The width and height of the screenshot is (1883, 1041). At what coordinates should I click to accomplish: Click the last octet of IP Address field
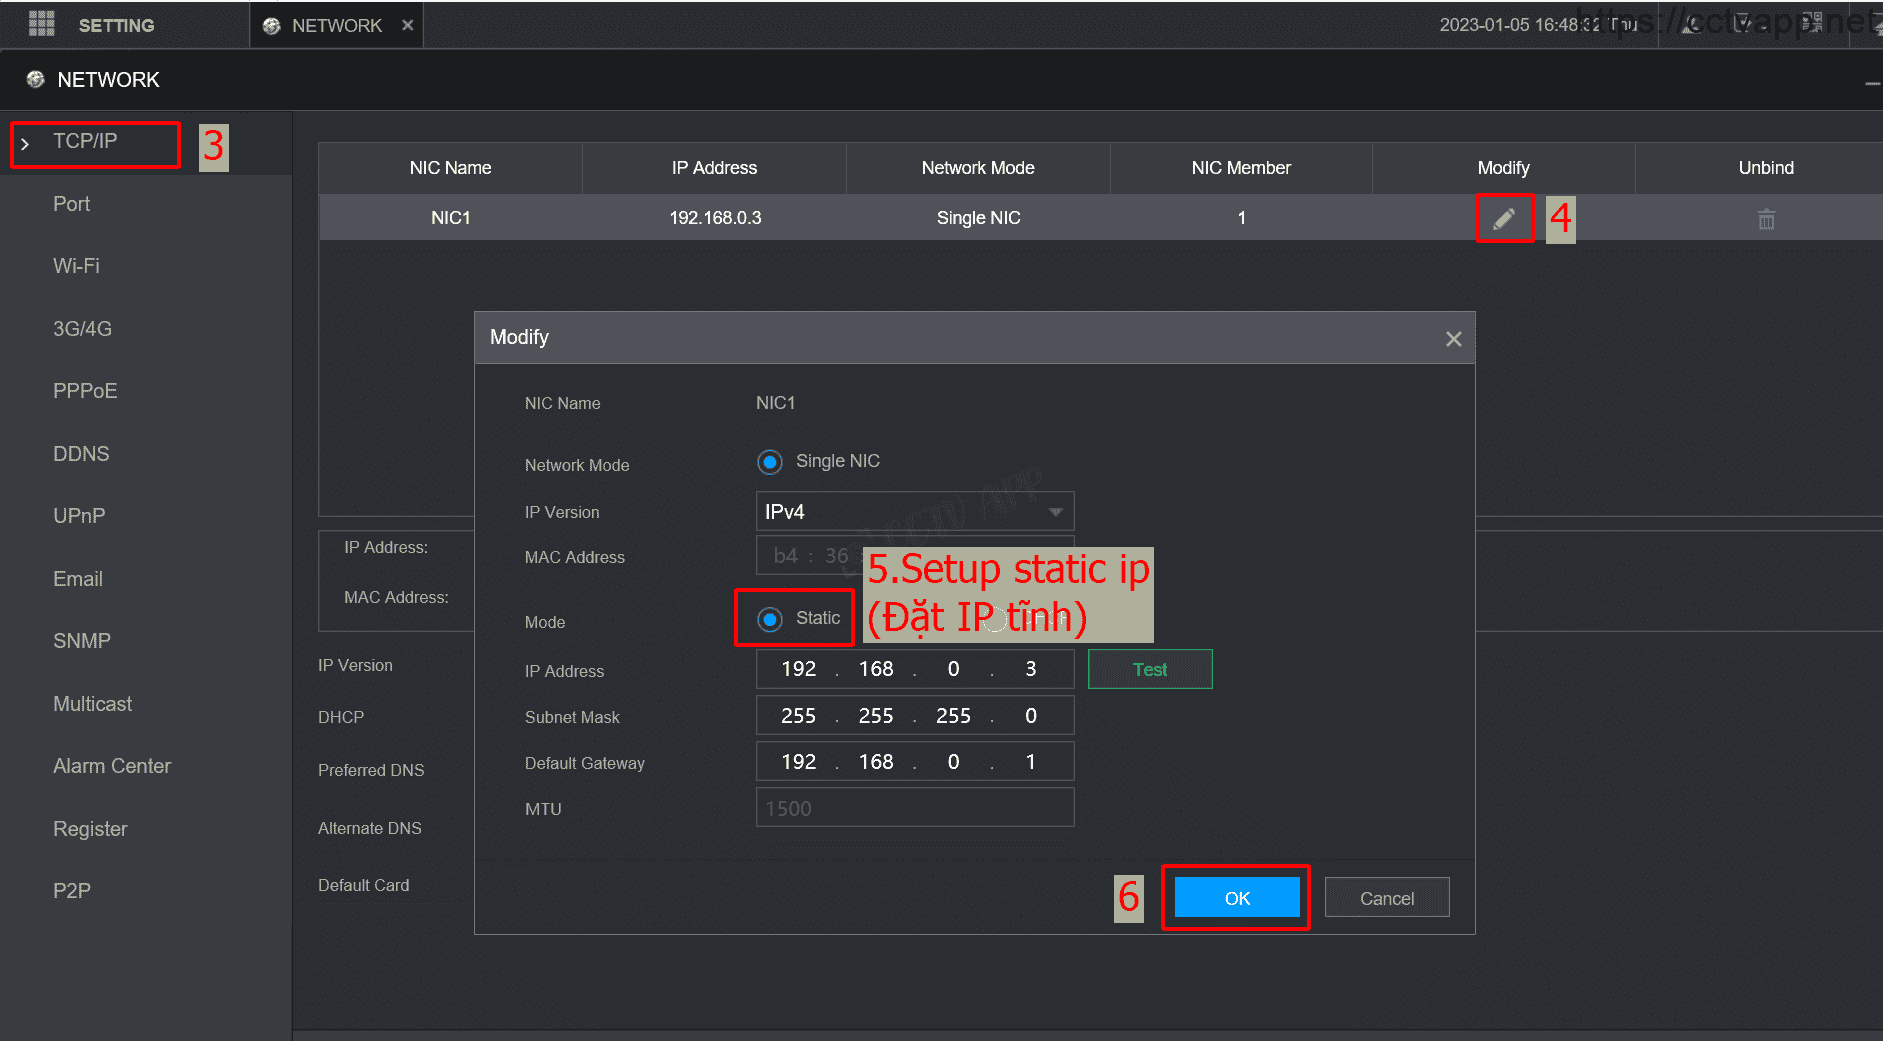pyautogui.click(x=1030, y=669)
